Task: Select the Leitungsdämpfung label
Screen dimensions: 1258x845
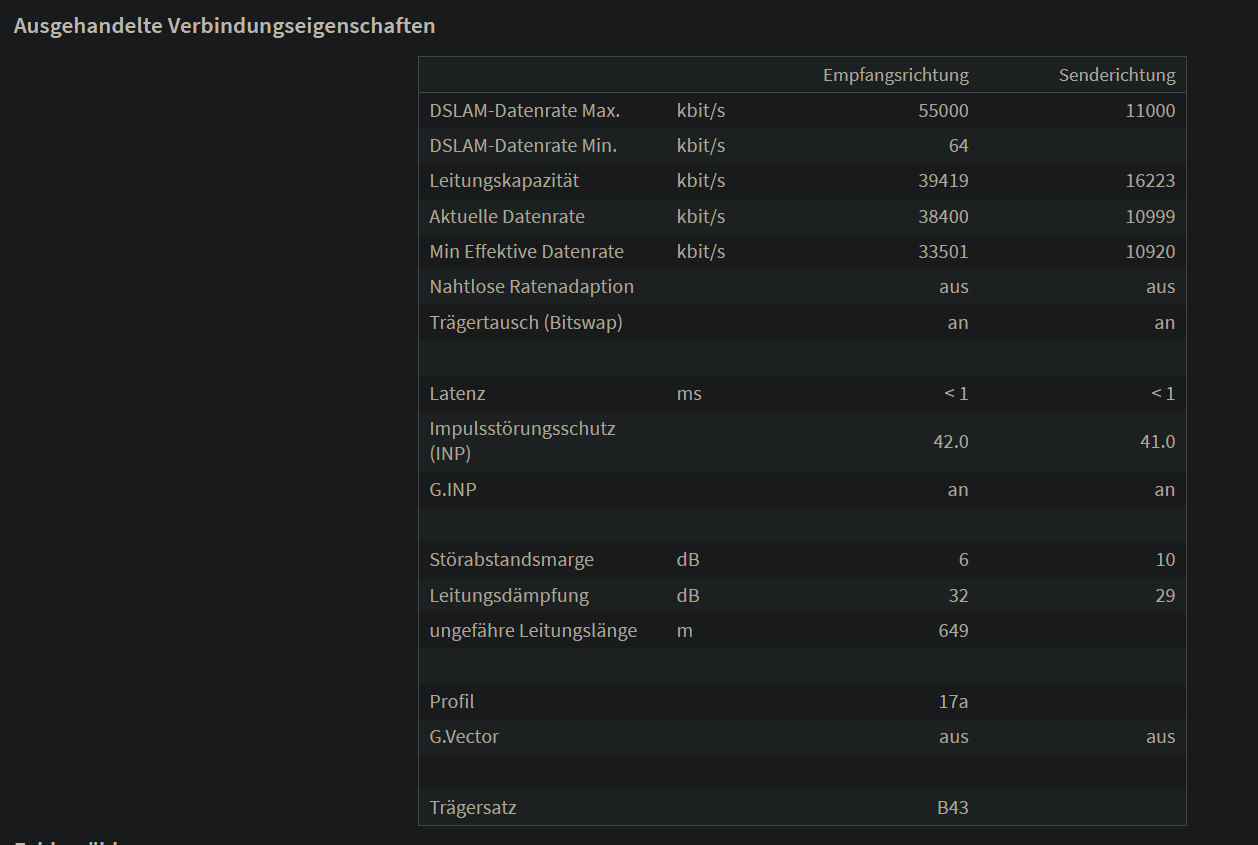Action: point(509,595)
